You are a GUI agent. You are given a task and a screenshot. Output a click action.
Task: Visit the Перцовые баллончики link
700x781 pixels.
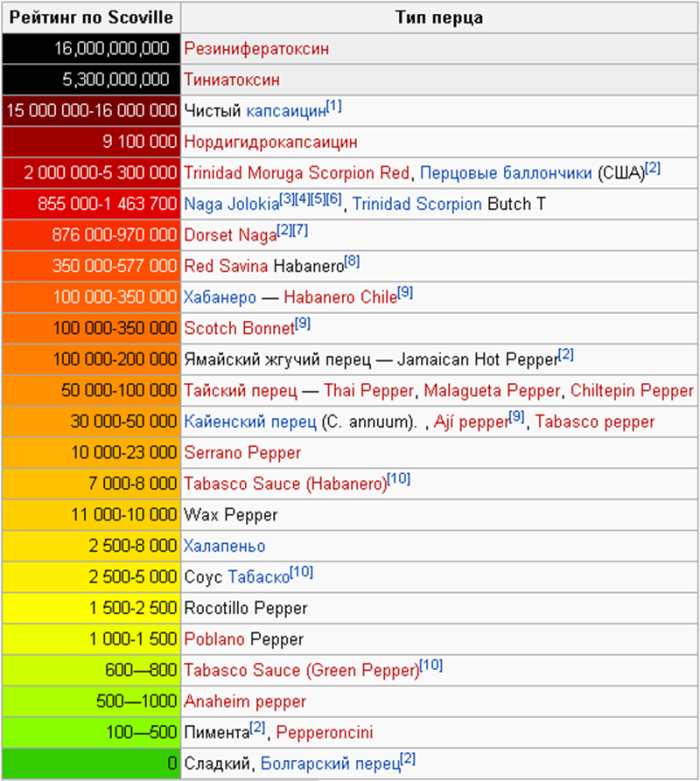(x=505, y=173)
